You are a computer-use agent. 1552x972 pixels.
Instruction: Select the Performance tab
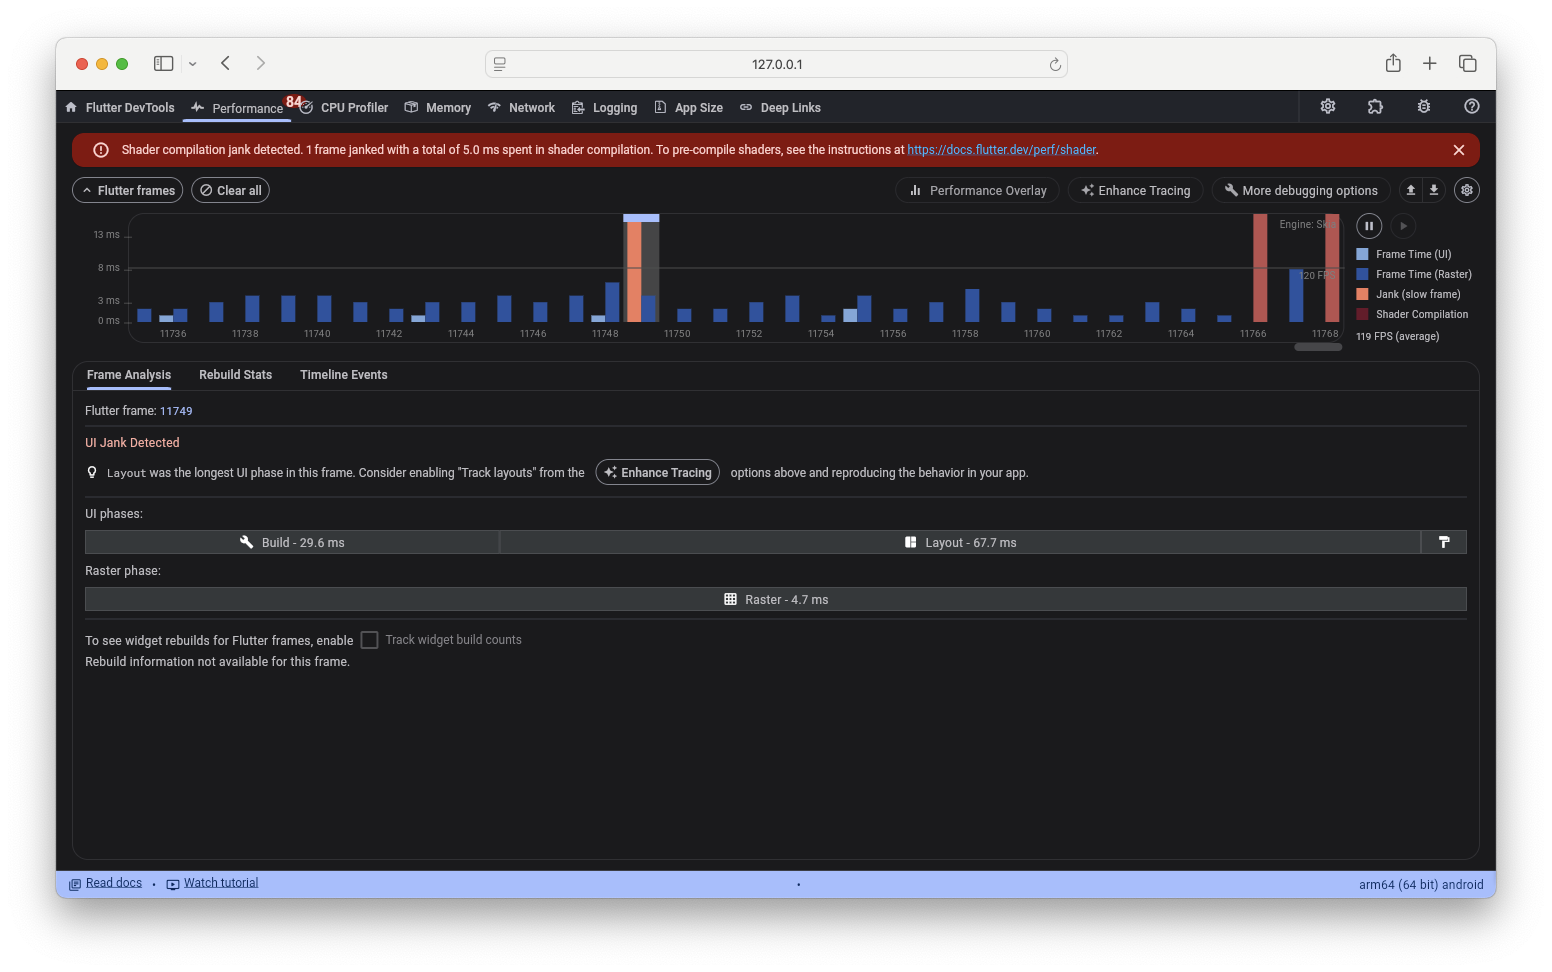coord(238,107)
